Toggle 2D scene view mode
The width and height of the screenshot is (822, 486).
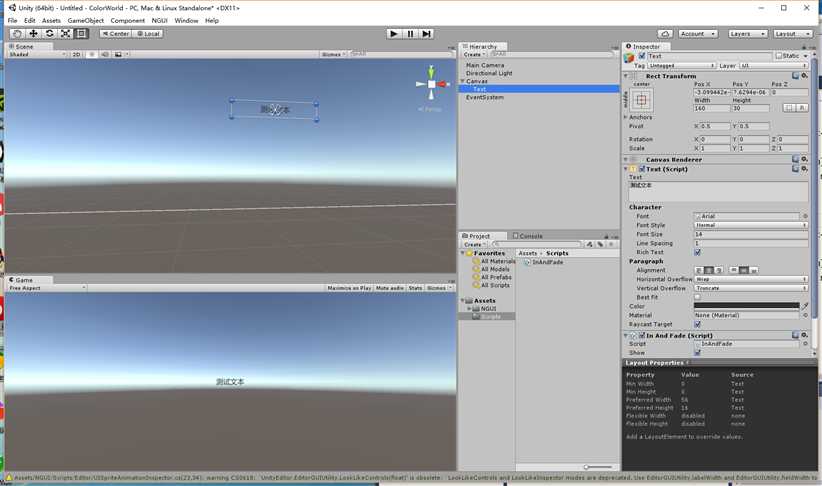point(77,55)
